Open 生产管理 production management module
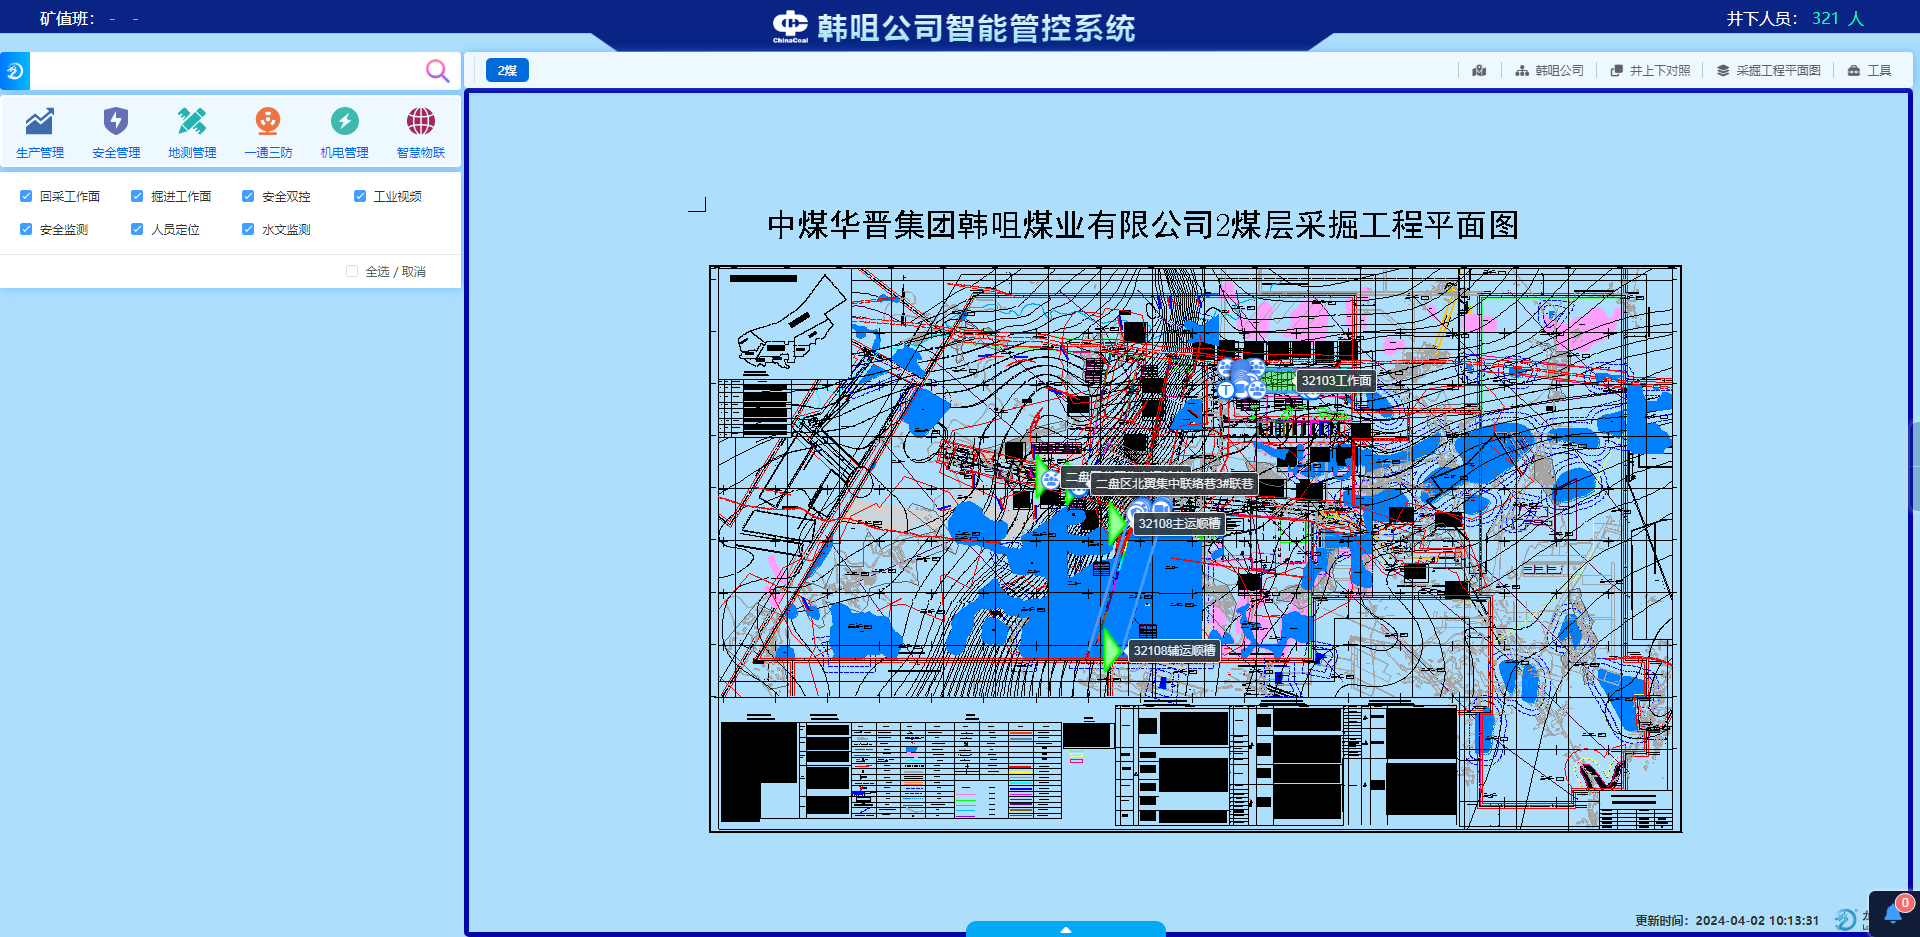This screenshot has width=1920, height=937. (40, 132)
